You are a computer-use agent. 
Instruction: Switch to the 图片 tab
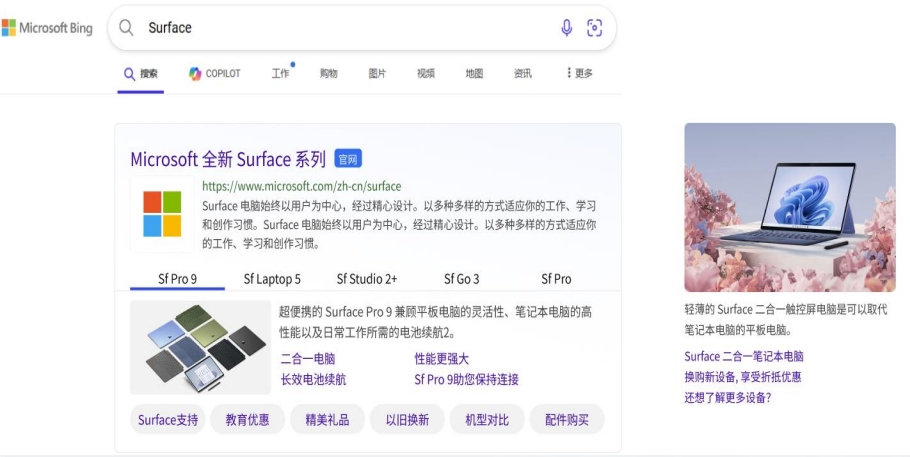[377, 74]
